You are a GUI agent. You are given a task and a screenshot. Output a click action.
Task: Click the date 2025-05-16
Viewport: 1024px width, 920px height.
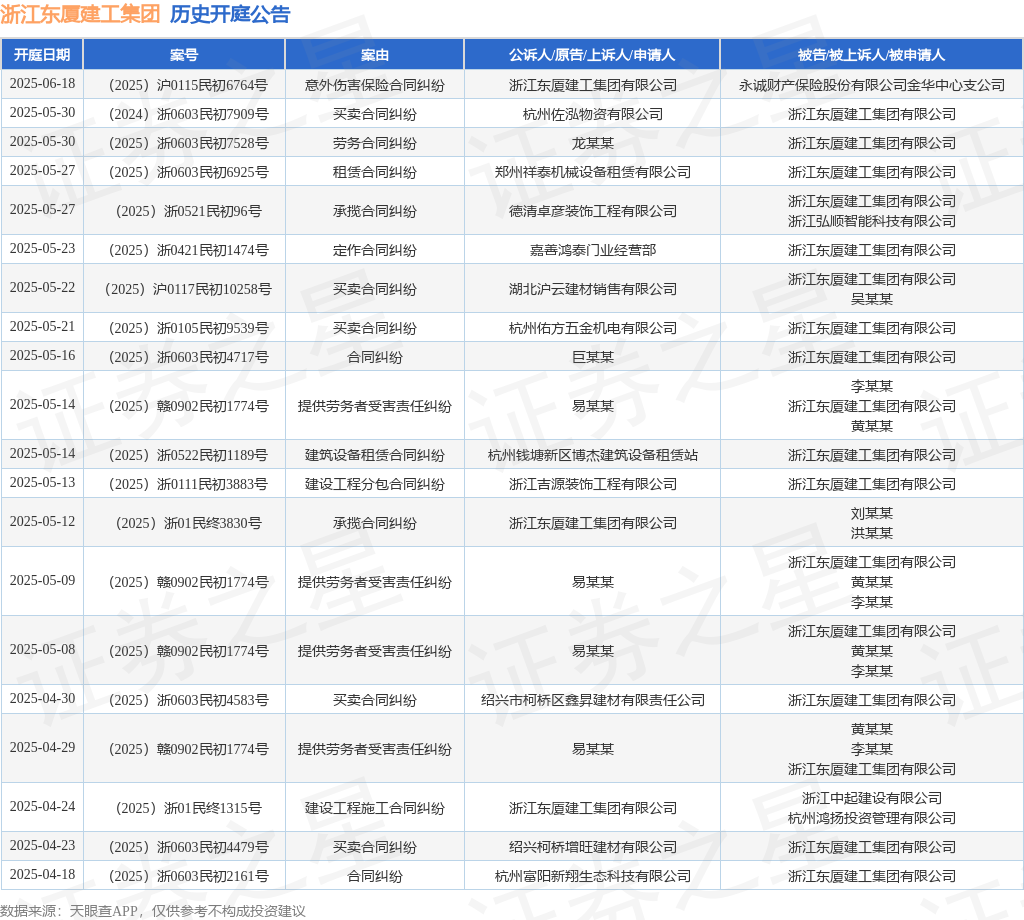(x=42, y=356)
